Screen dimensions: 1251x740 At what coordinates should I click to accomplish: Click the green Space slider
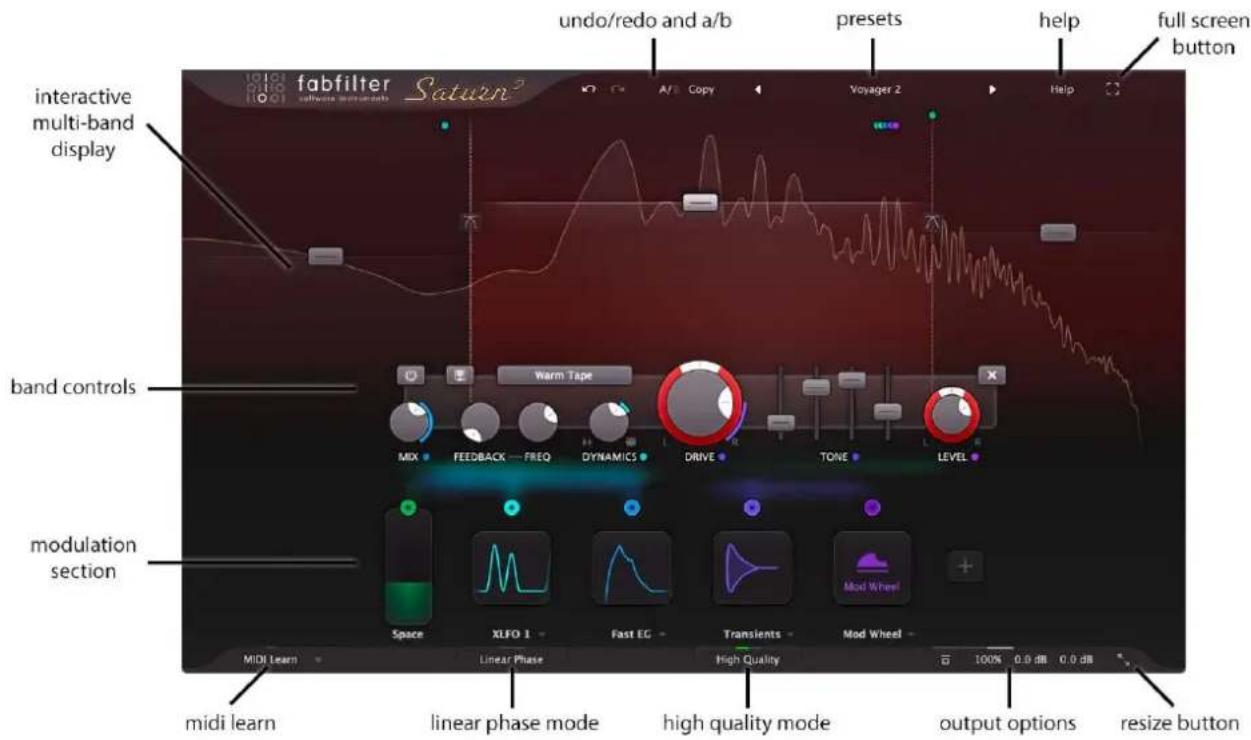[408, 566]
